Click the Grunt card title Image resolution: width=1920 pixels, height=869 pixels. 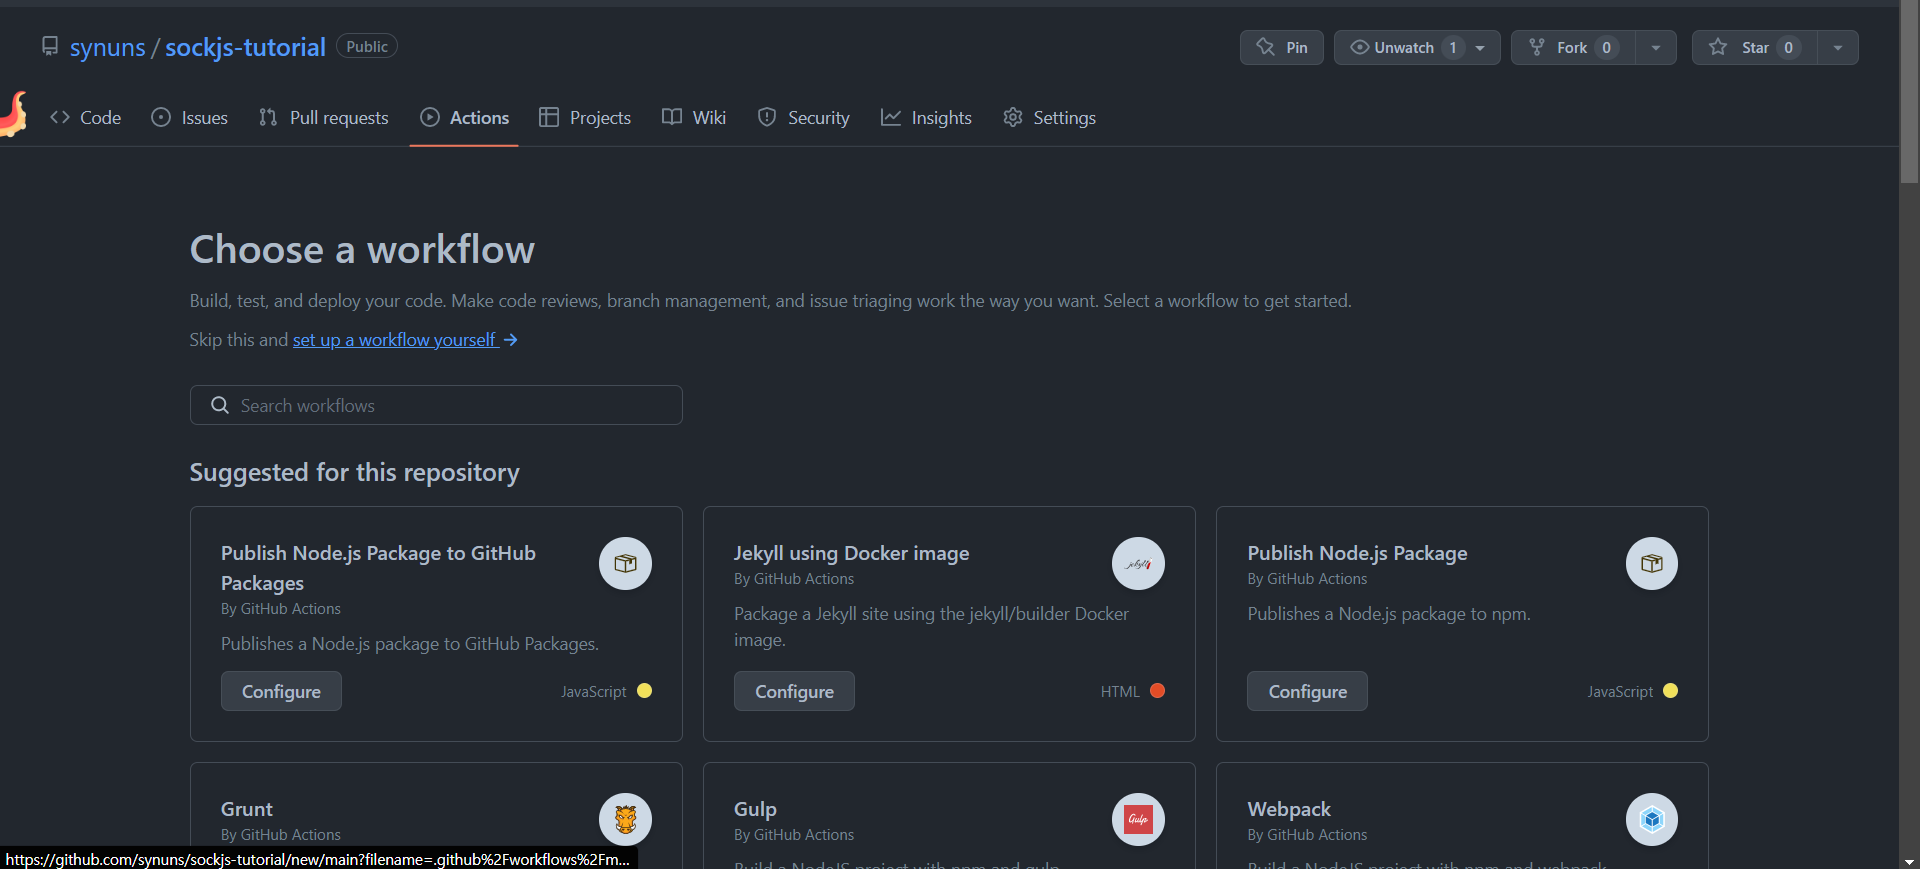247,809
